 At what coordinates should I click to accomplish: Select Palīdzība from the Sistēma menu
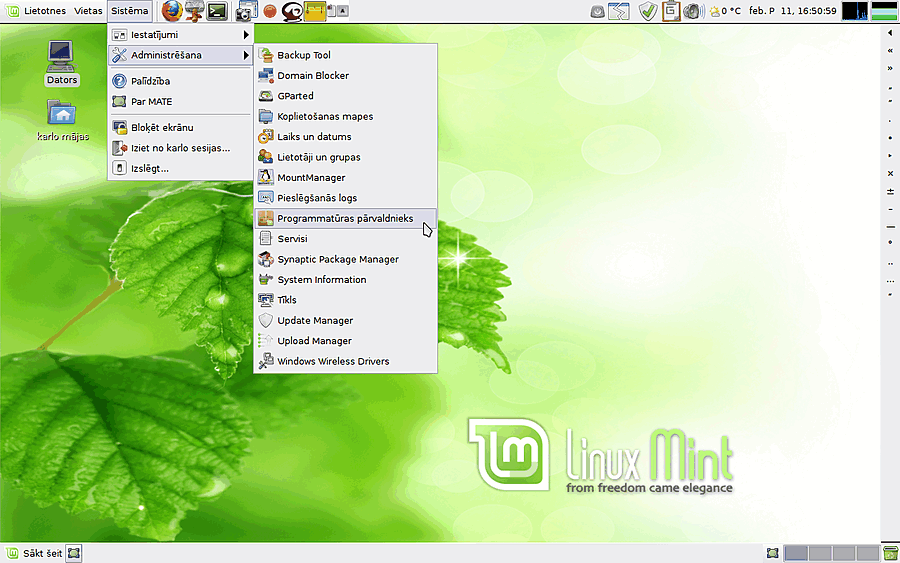click(x=180, y=81)
